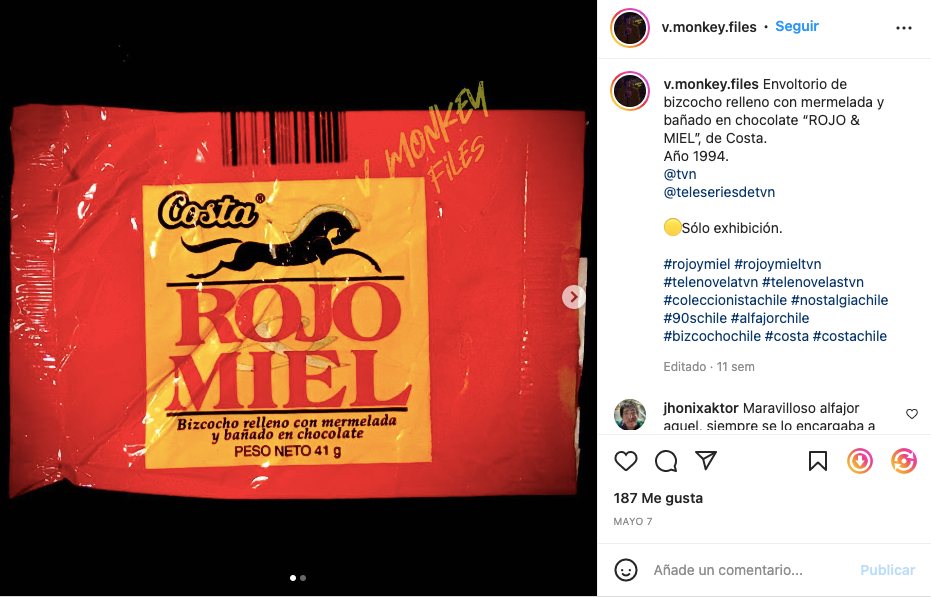Click the Publicar button
931x597 pixels.
(x=887, y=570)
